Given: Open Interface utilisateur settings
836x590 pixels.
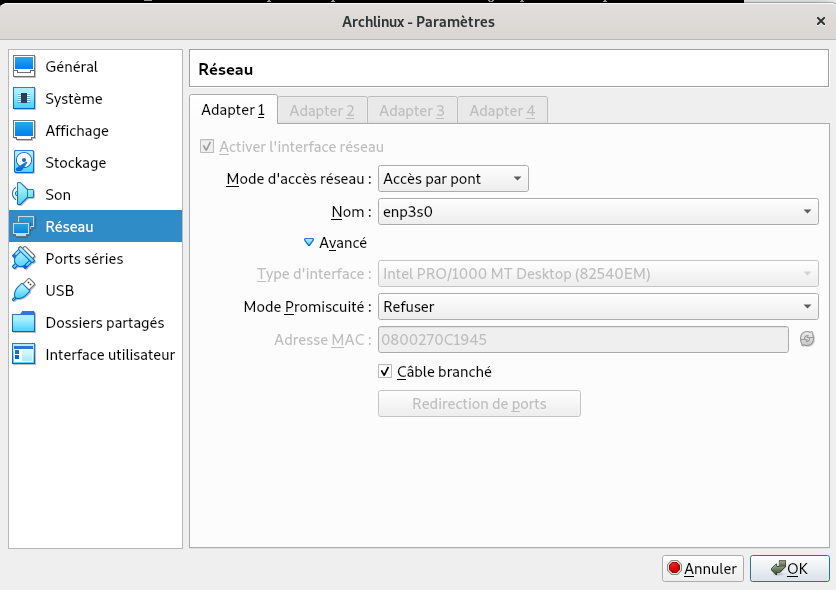Looking at the screenshot, I should tap(95, 354).
